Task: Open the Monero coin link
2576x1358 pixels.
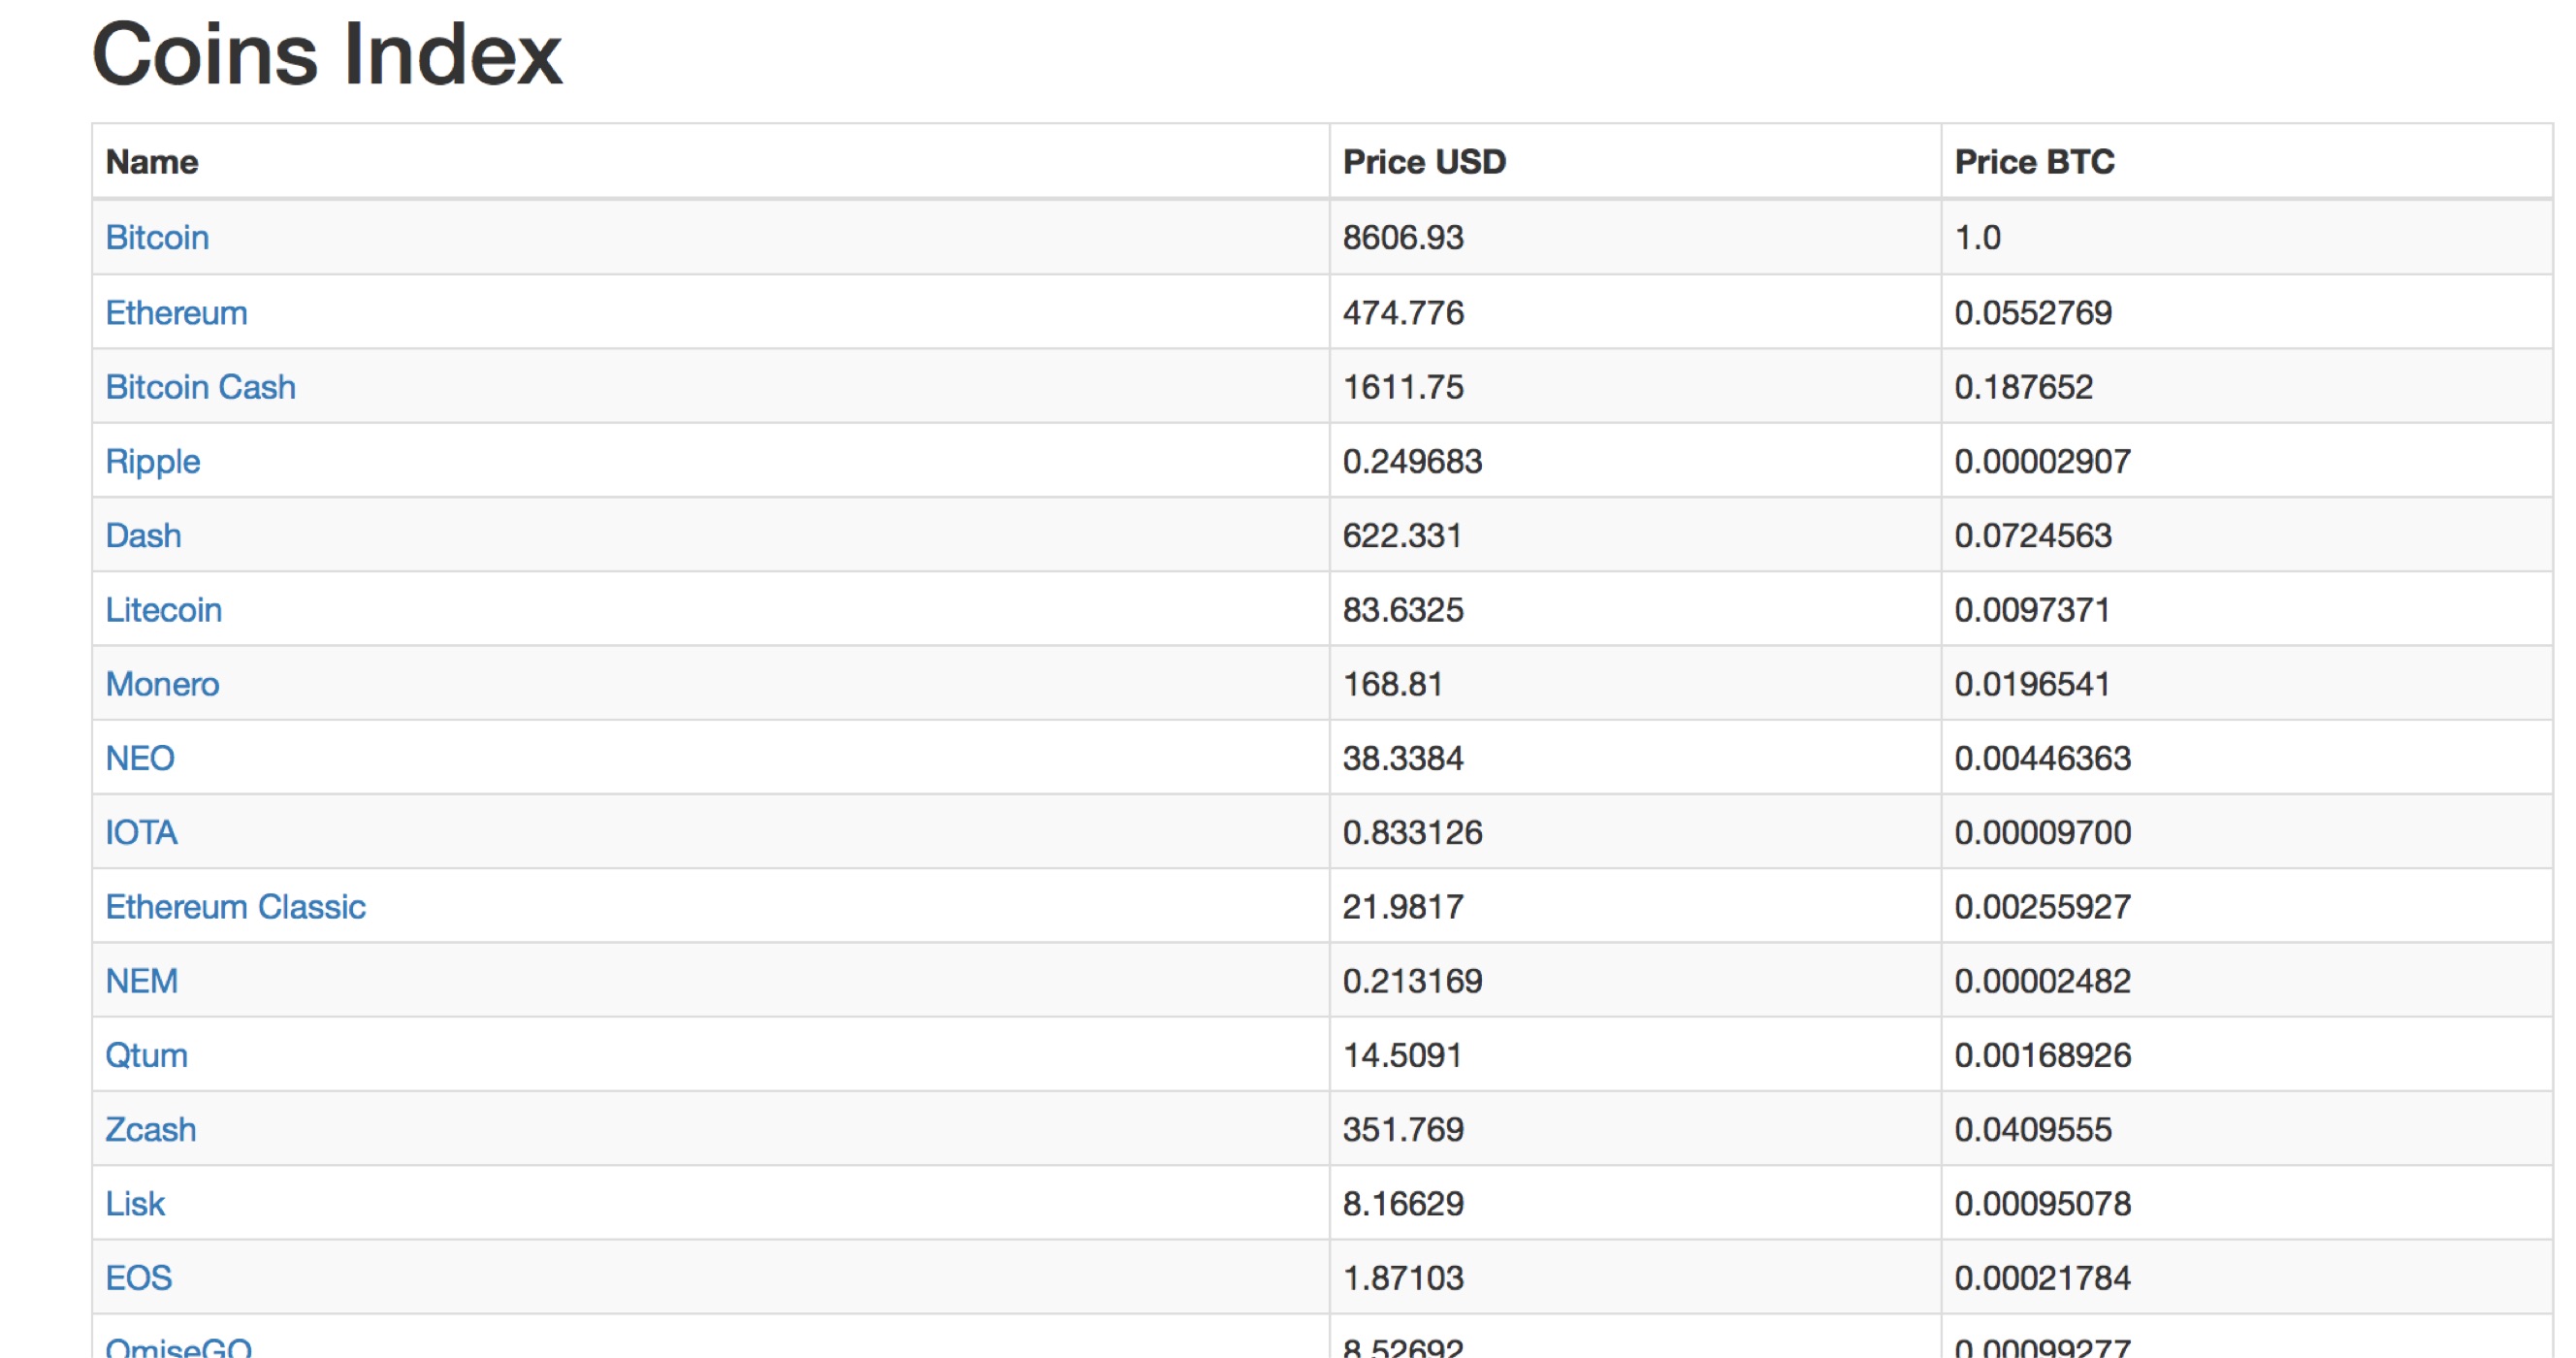Action: tap(162, 684)
